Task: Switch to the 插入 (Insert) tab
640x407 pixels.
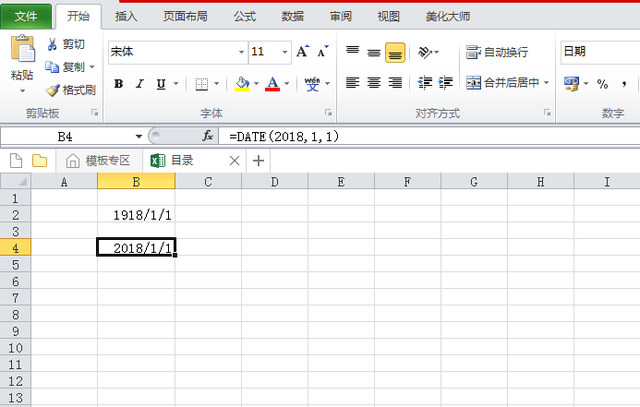Action: (126, 16)
